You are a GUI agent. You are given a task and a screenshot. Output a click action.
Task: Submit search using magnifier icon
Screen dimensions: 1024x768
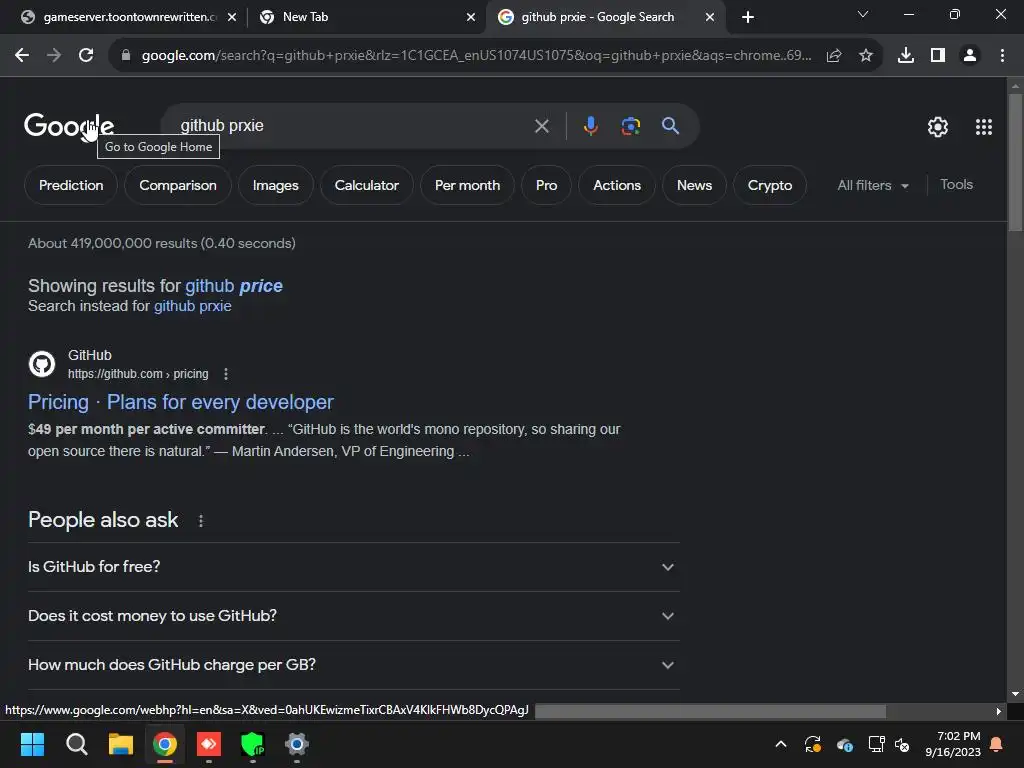pos(671,126)
